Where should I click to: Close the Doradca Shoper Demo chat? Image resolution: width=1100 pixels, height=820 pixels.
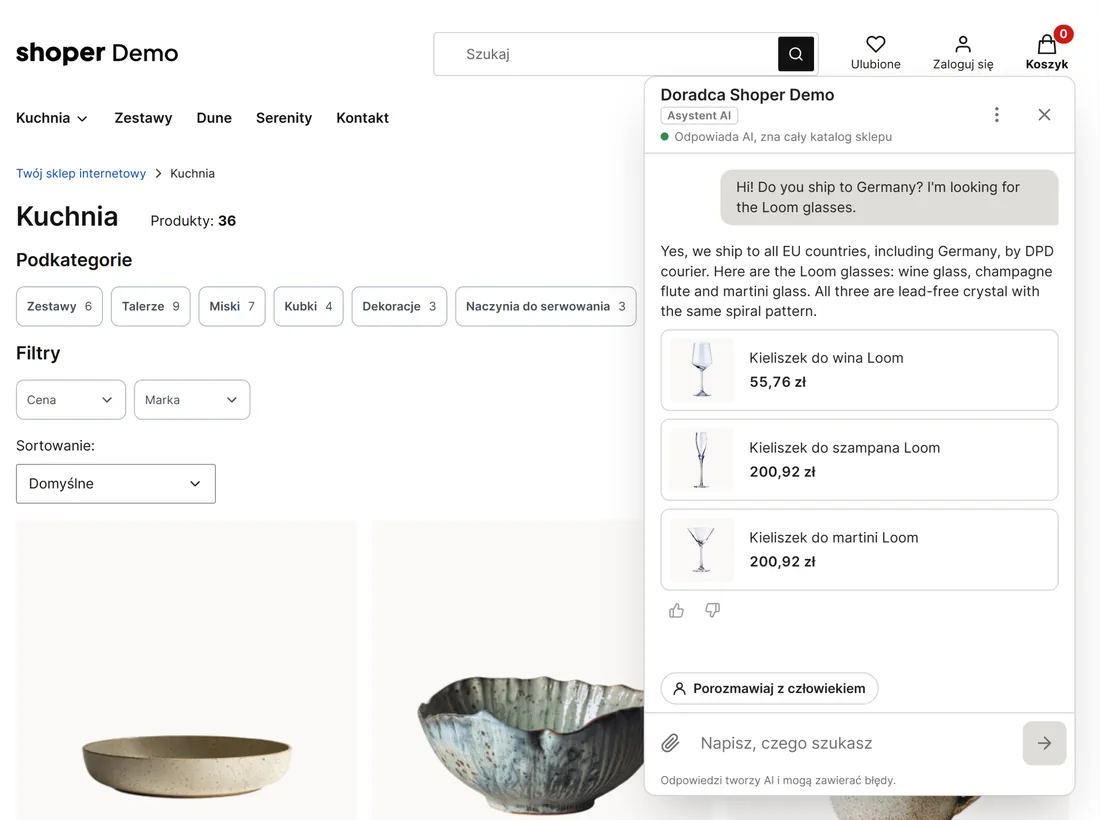(1045, 114)
